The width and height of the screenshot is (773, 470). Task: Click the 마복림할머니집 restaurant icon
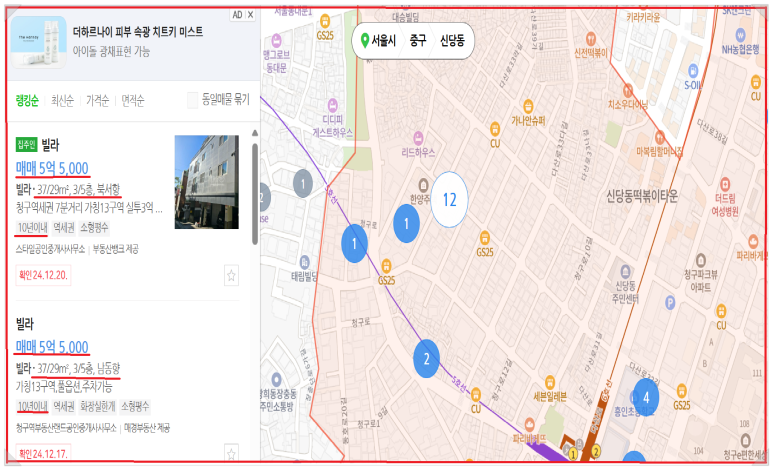tap(660, 137)
